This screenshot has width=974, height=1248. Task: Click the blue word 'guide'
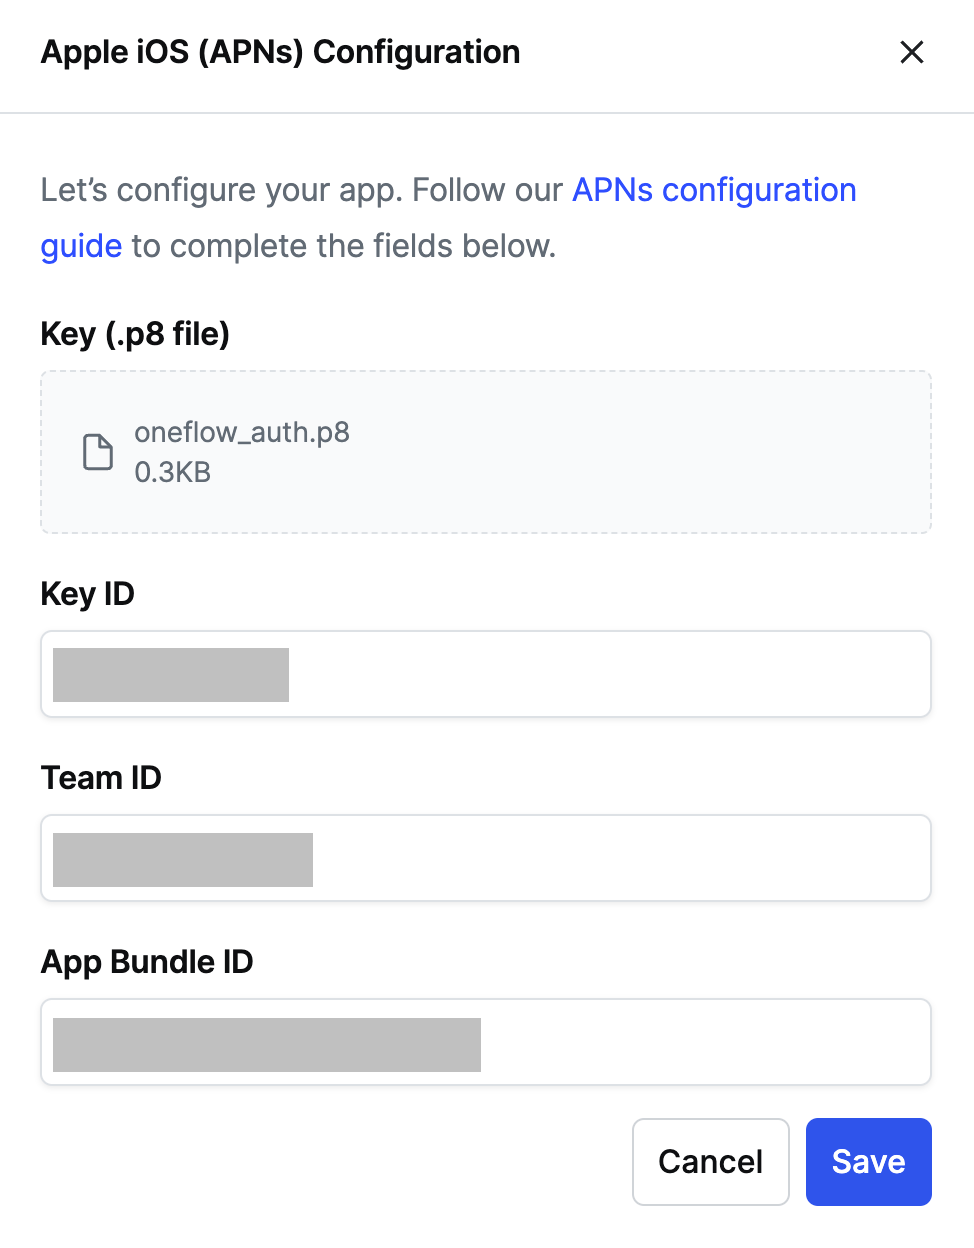81,246
